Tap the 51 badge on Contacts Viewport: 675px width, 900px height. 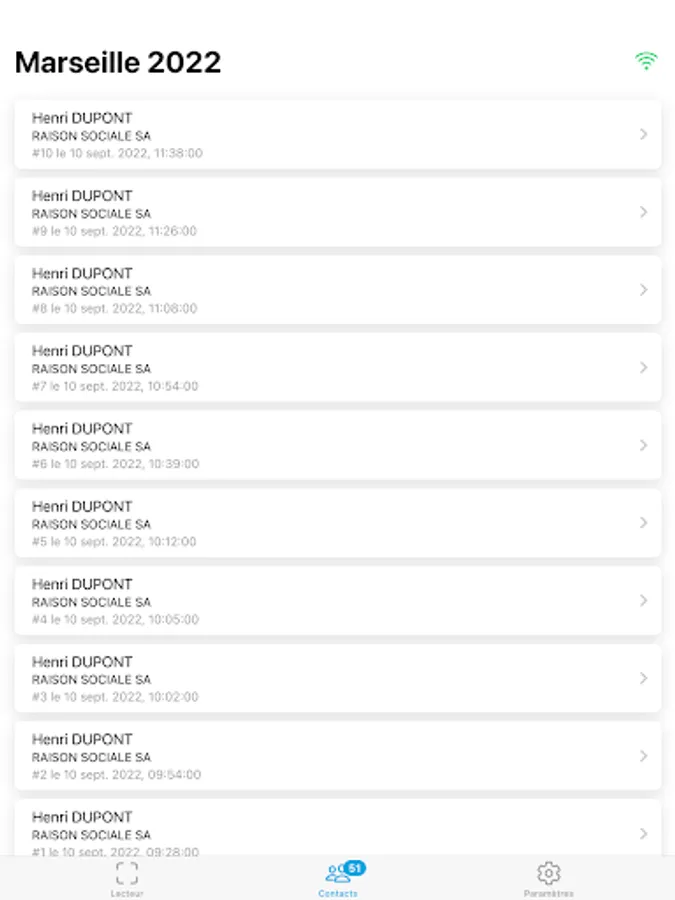pos(355,868)
